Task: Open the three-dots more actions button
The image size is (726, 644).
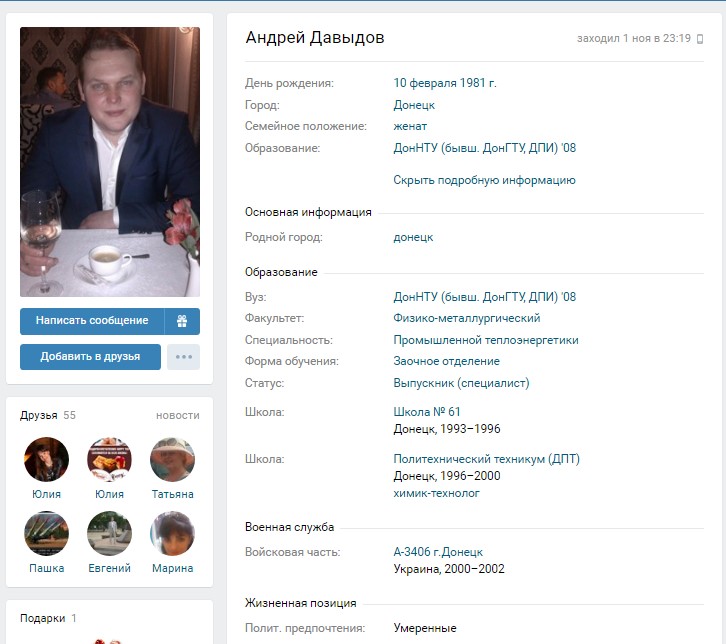Action: [x=183, y=357]
